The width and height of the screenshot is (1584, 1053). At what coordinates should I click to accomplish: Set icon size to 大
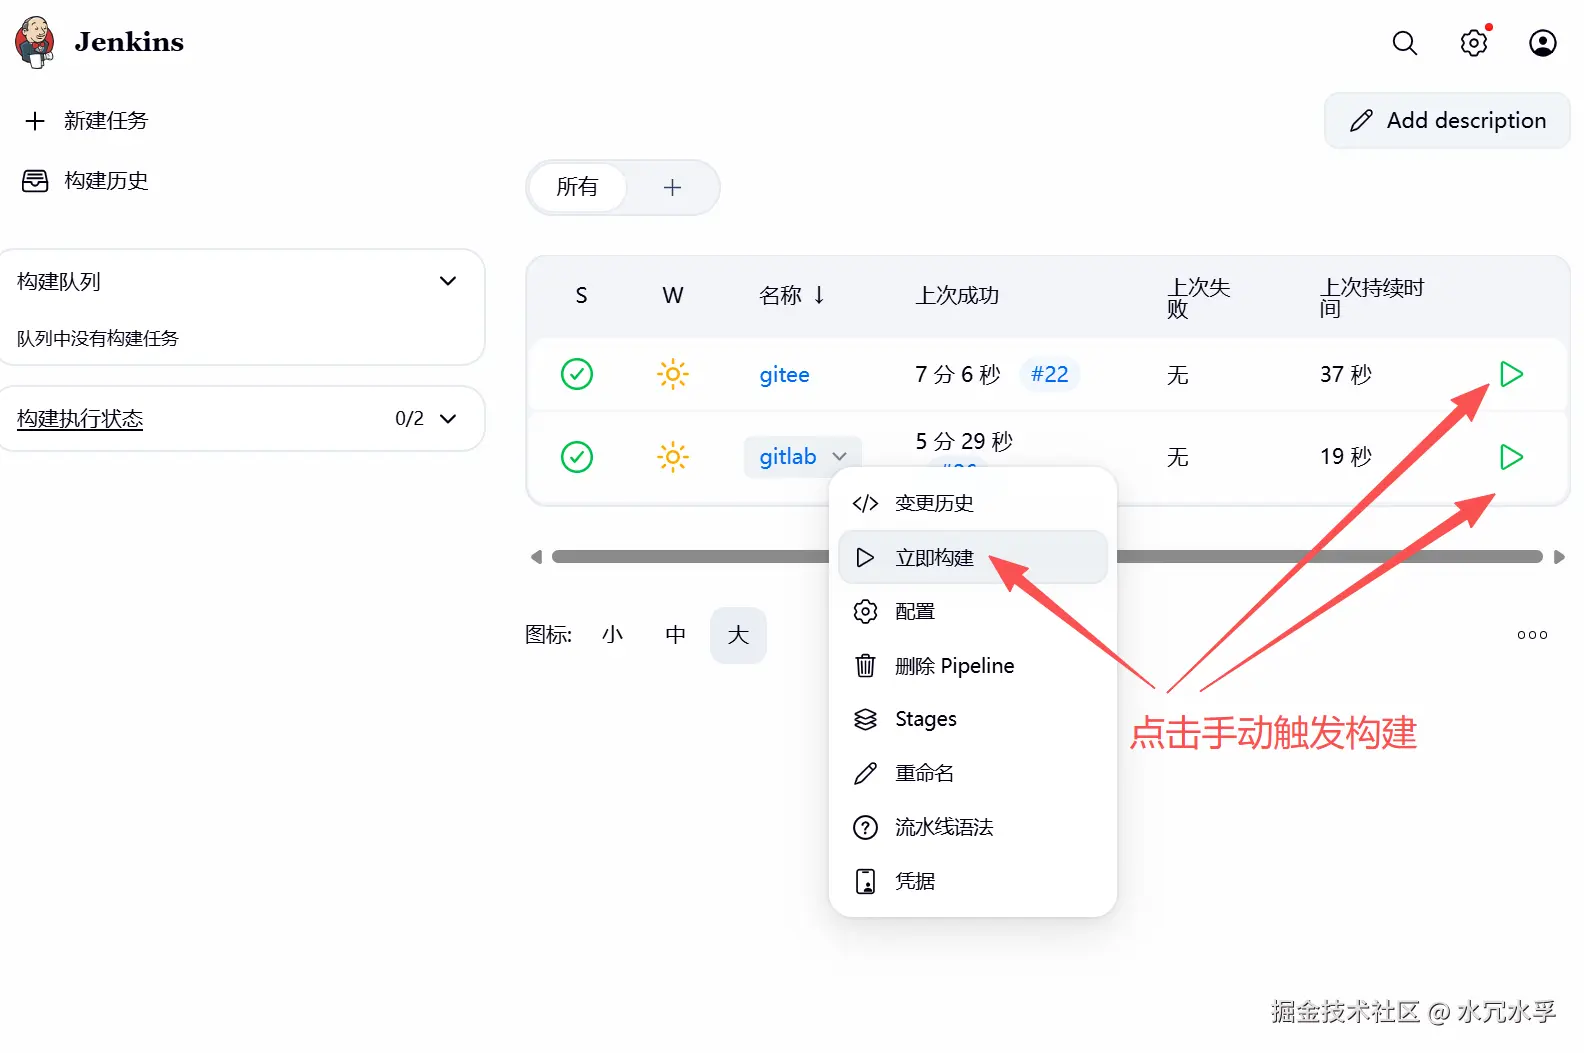click(x=738, y=635)
